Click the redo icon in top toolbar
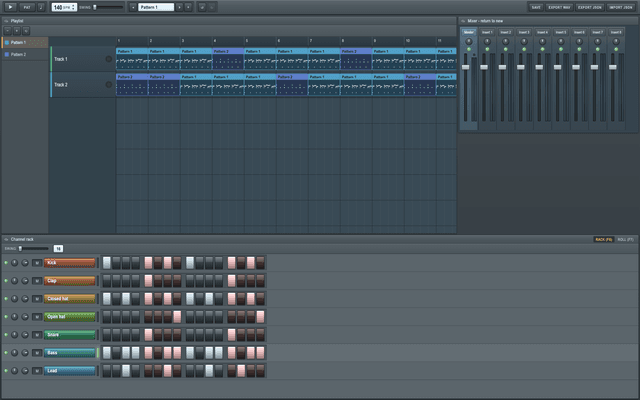Image resolution: width=640 pixels, height=400 pixels. point(212,7)
